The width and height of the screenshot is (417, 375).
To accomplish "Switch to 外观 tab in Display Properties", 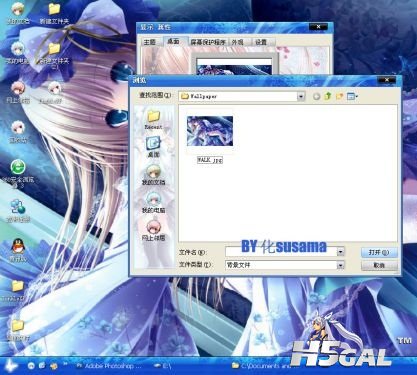I will pos(238,42).
